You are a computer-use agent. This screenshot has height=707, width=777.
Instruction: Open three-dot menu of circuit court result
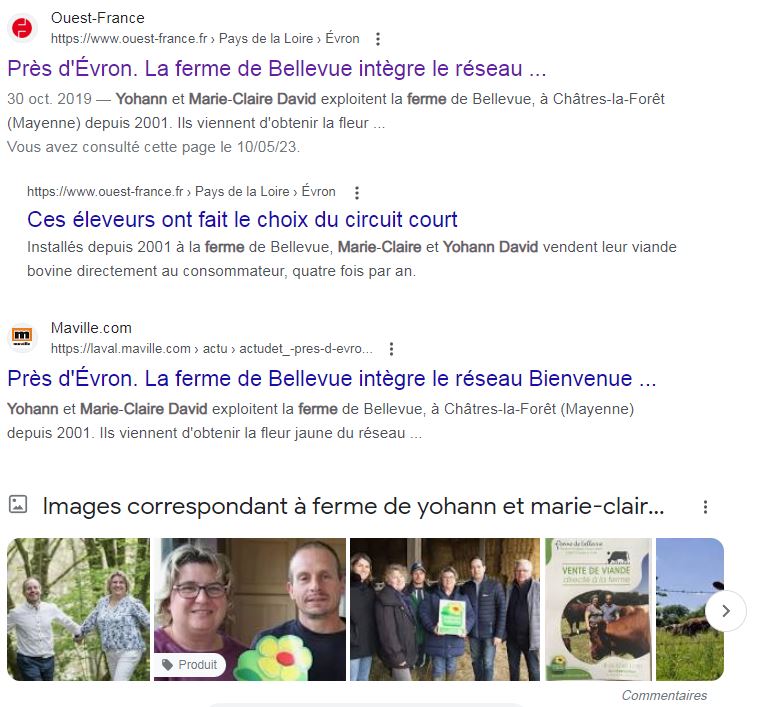[x=357, y=192]
